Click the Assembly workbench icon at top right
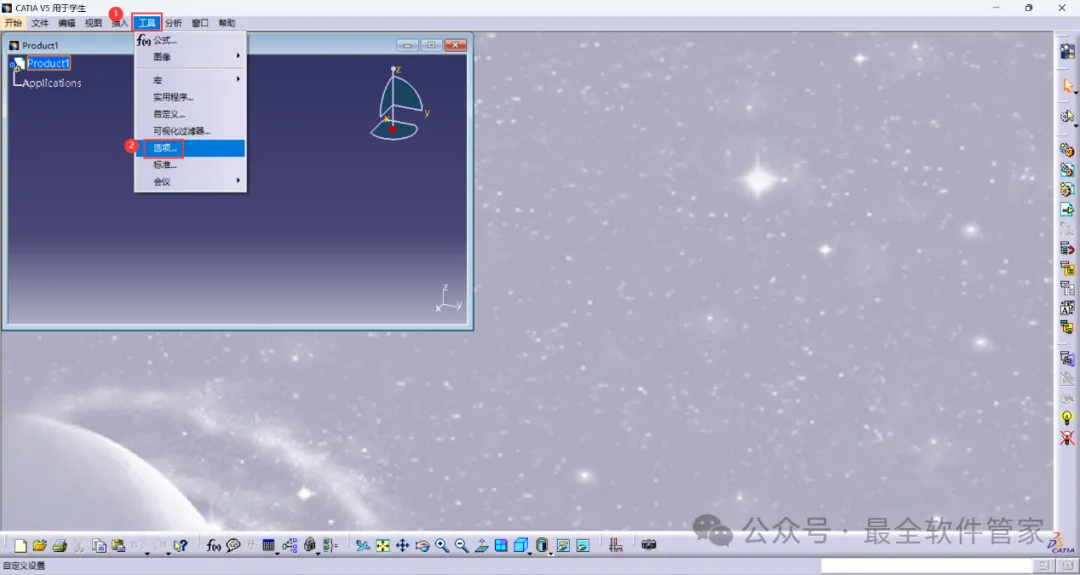This screenshot has width=1080, height=575. click(x=1068, y=52)
